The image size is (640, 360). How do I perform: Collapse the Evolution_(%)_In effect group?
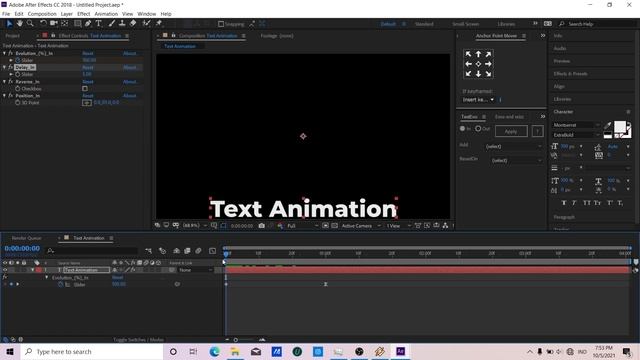click(x=4, y=53)
